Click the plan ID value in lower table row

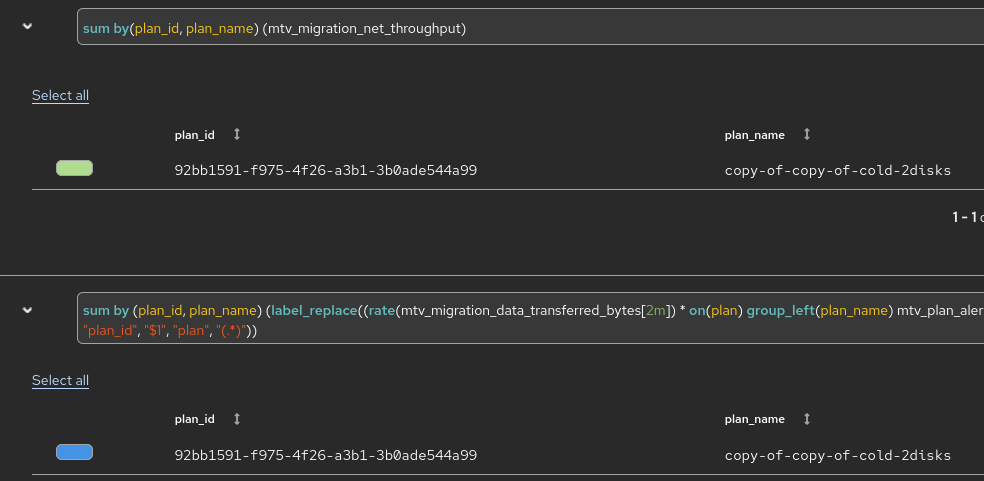point(325,455)
